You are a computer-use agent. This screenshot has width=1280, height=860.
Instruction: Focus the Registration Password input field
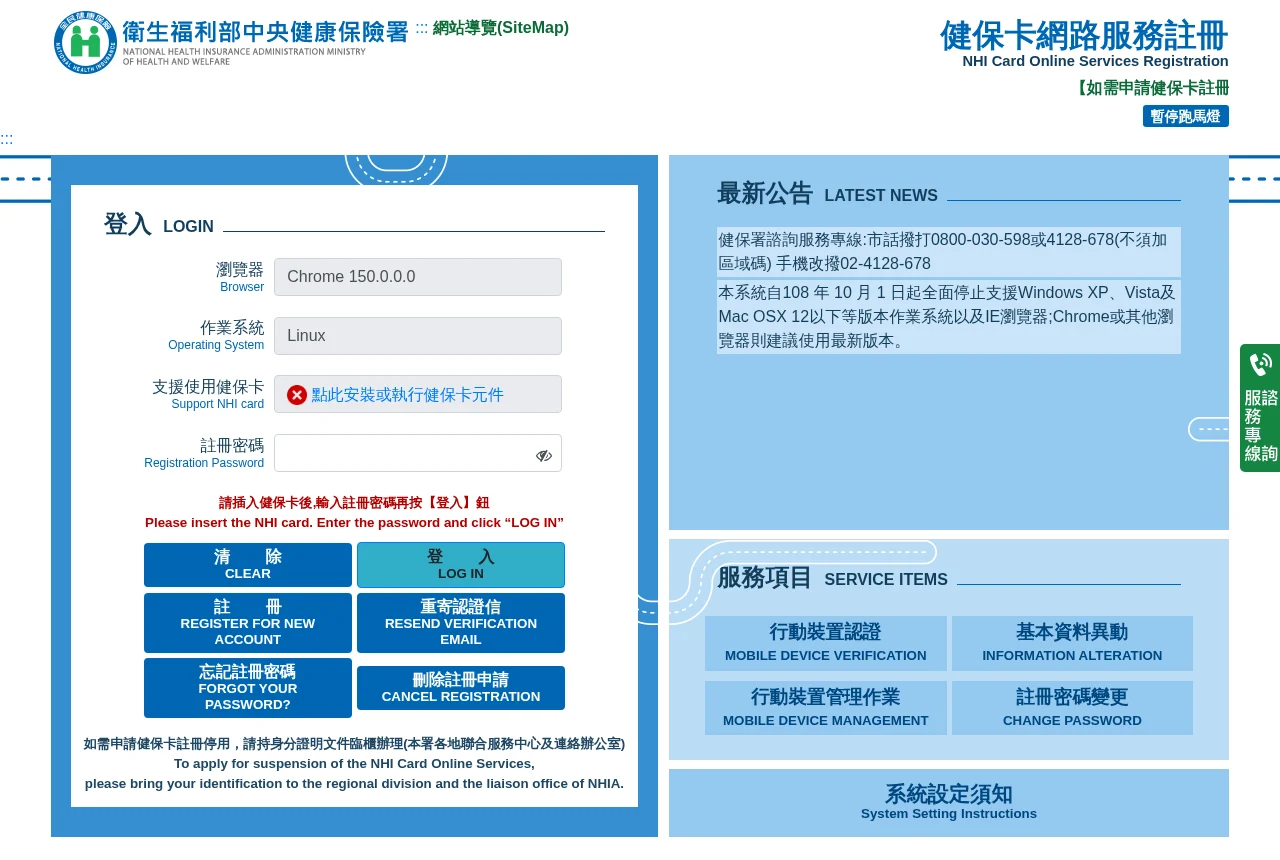[x=418, y=453]
